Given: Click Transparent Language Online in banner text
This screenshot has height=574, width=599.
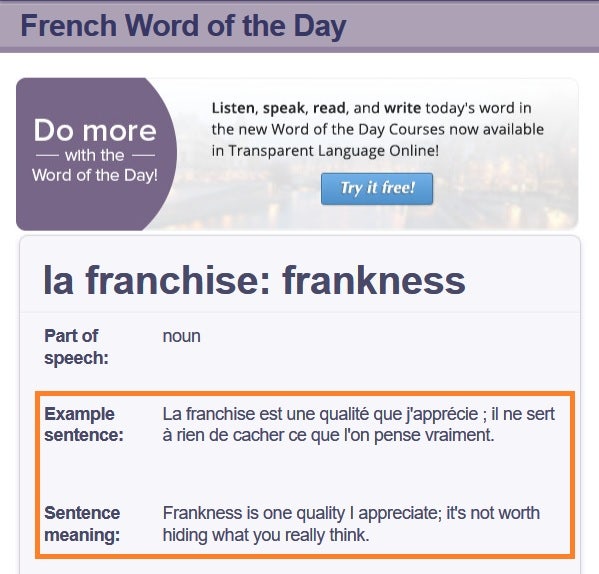Looking at the screenshot, I should coord(333,151).
